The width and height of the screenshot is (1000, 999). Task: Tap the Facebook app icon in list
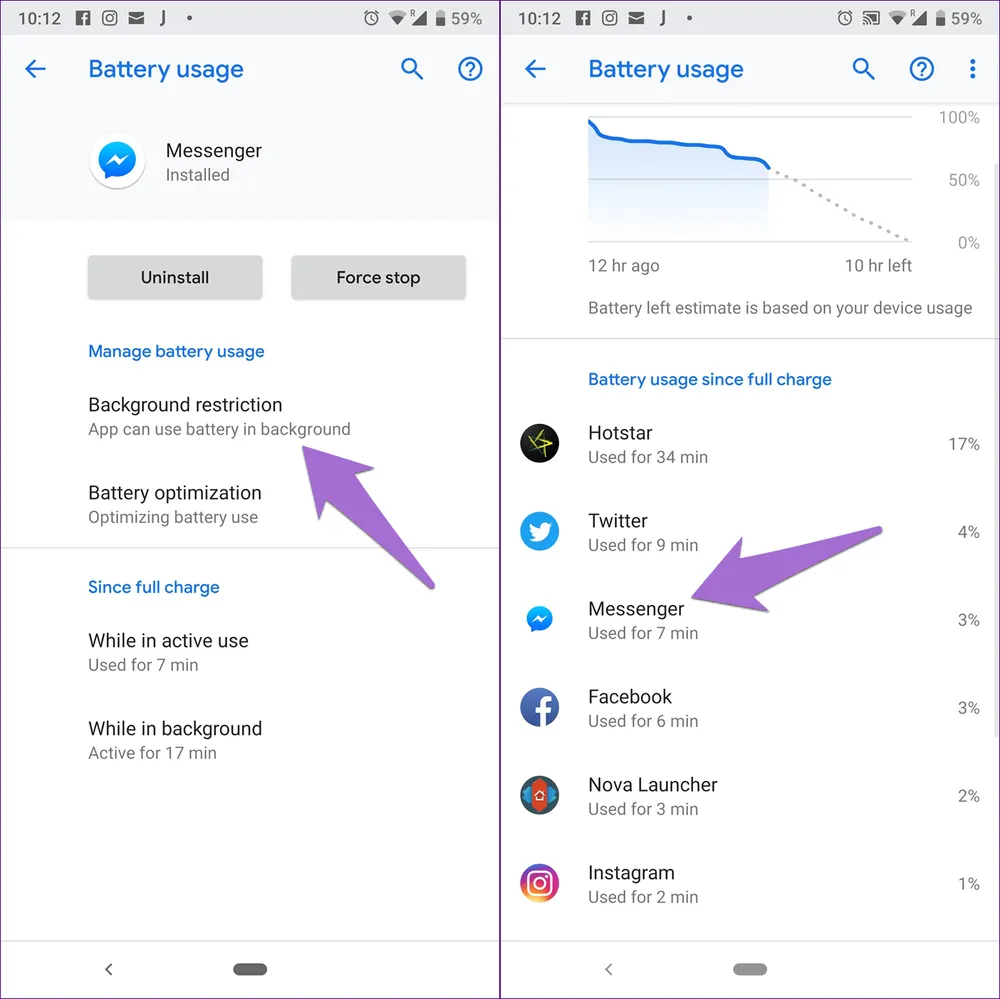point(540,707)
